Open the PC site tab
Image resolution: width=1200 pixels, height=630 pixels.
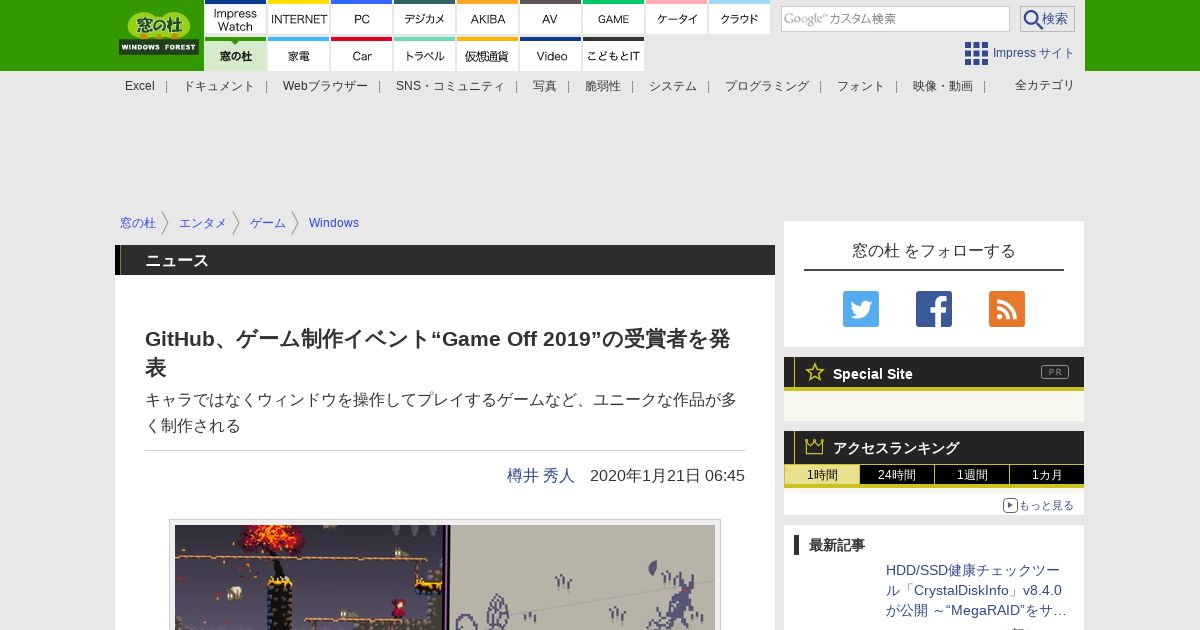[x=362, y=18]
